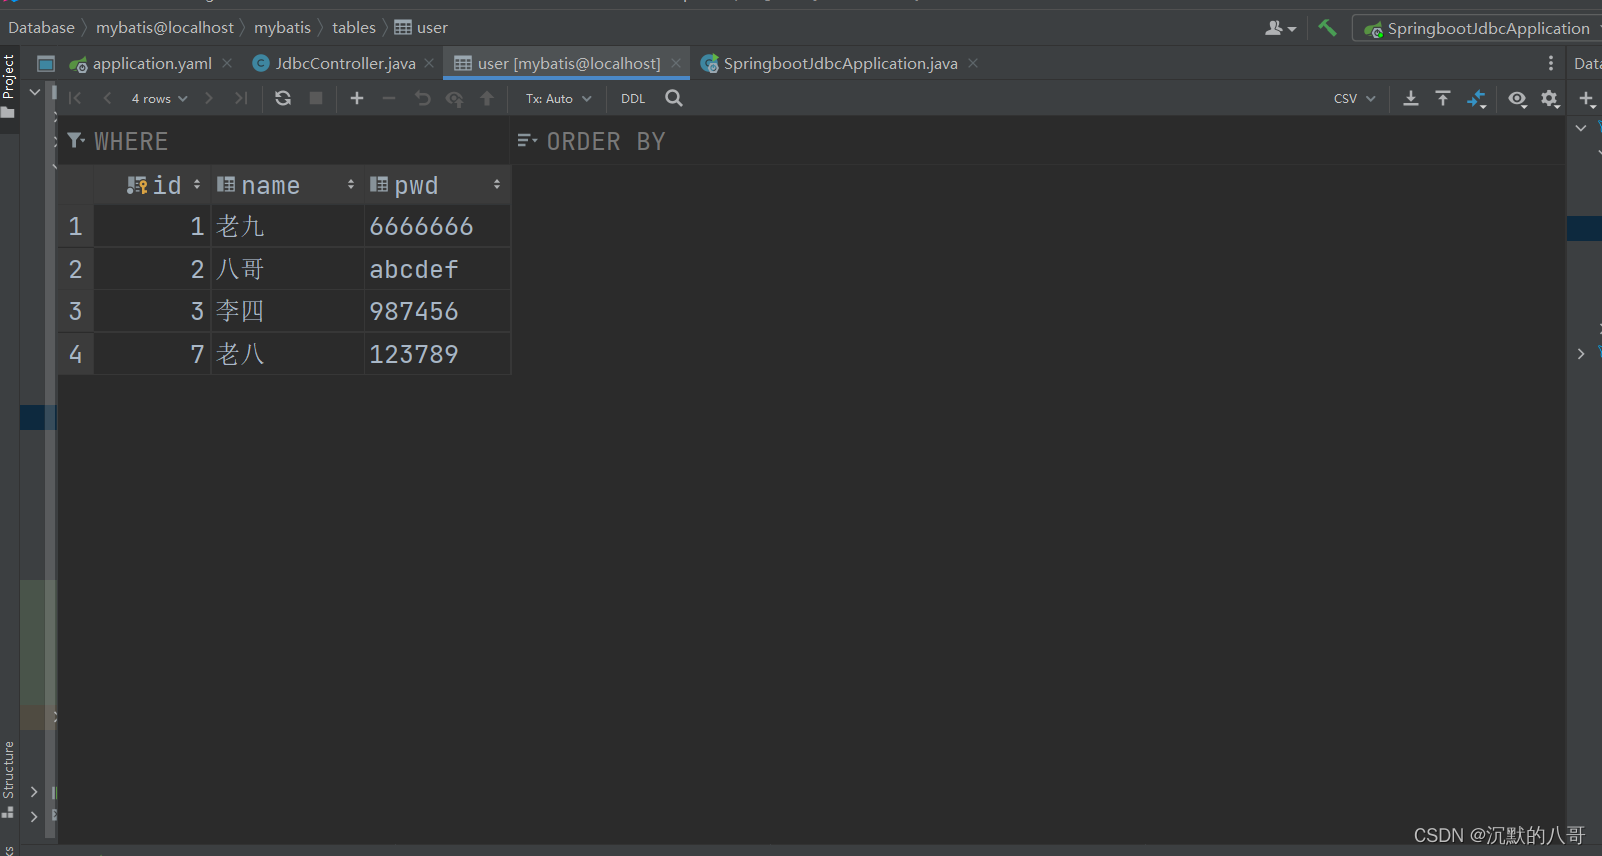Close the SpringbootJdbcApplication.java tab
Image resolution: width=1602 pixels, height=856 pixels.
click(973, 63)
